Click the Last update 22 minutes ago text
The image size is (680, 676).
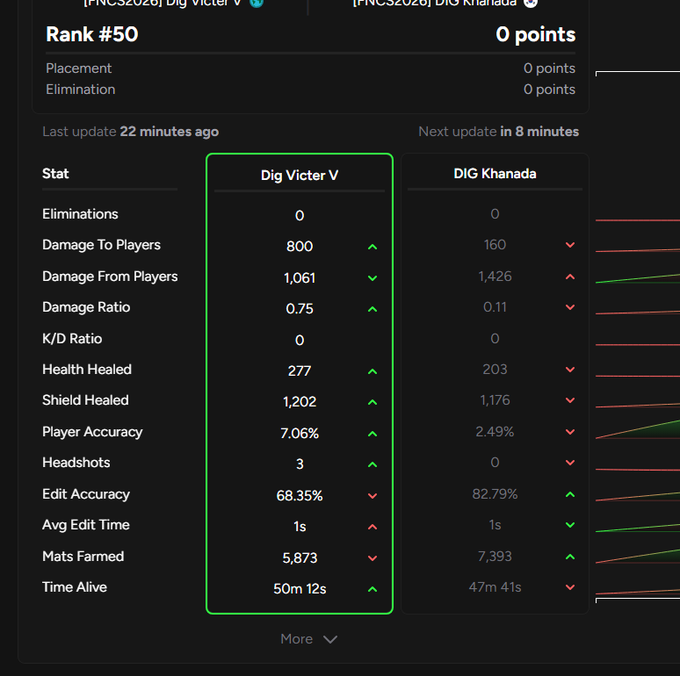click(131, 131)
